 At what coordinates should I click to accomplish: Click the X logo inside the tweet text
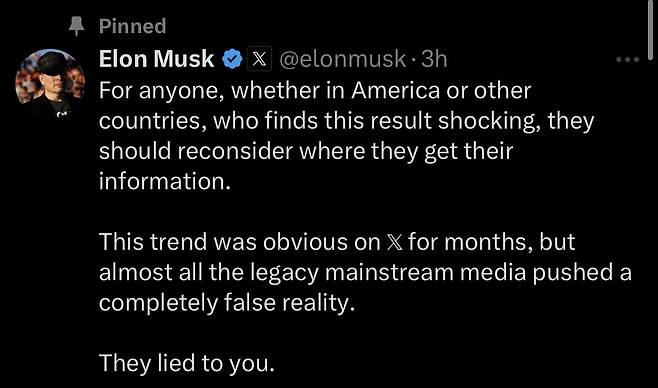coord(394,243)
